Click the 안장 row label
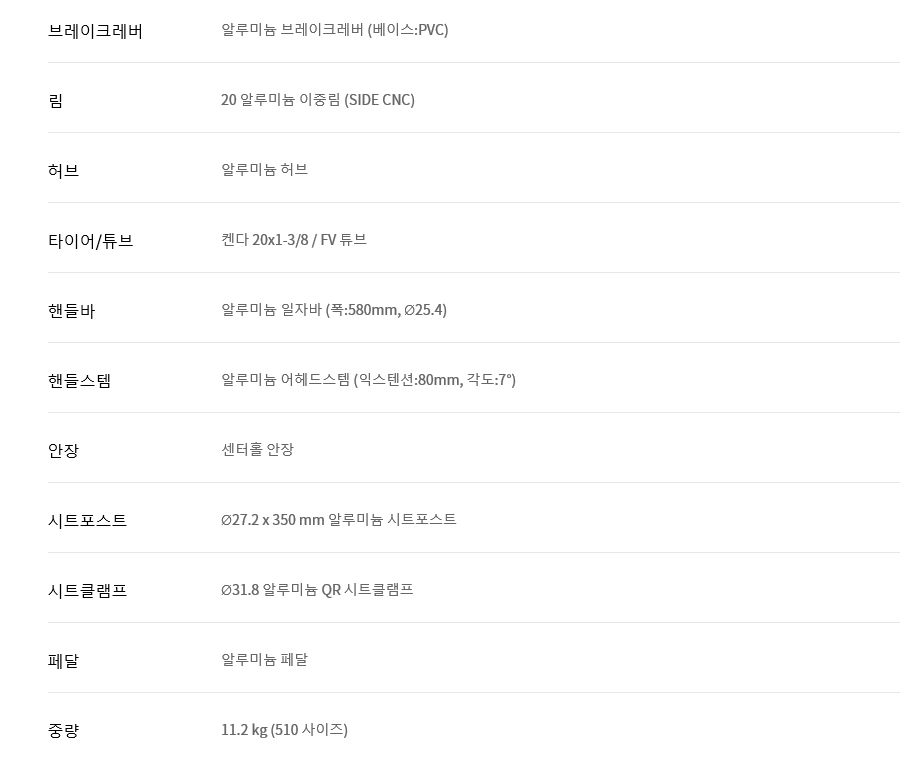 point(63,451)
